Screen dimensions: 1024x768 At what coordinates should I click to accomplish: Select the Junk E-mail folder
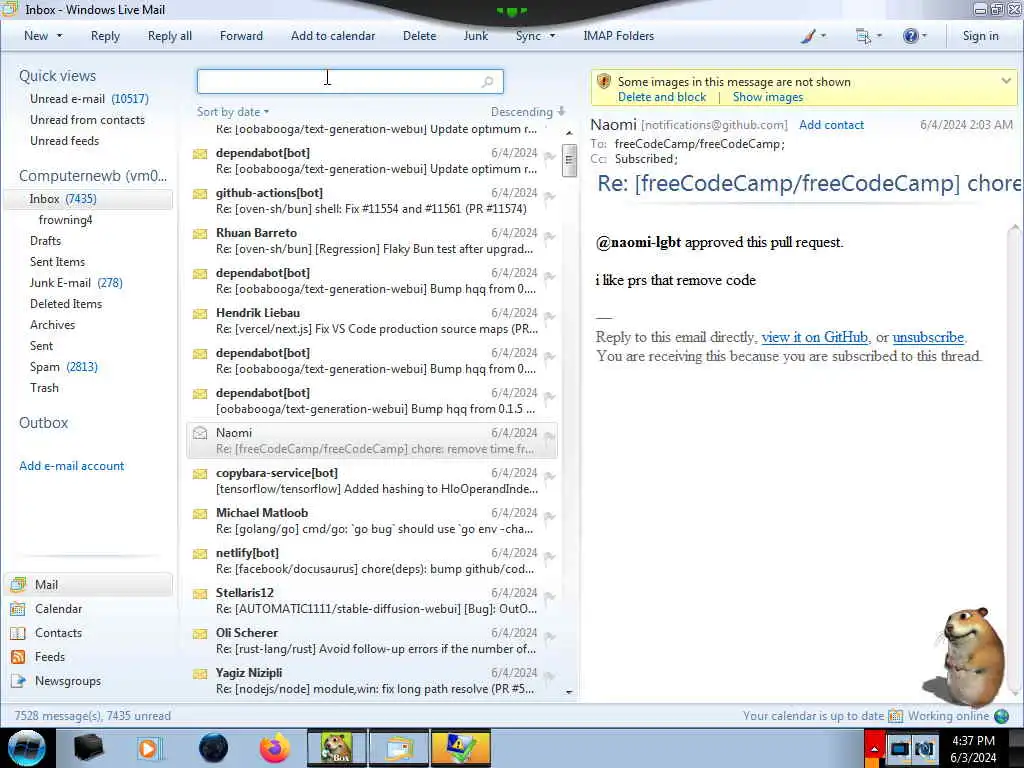coord(76,283)
